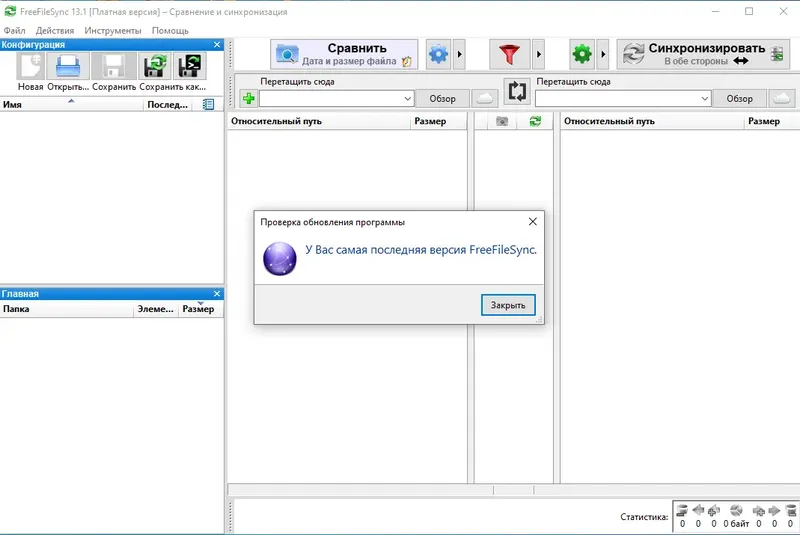
Task: Click the right-pointing update arrow statistics icon
Action: [774, 510]
